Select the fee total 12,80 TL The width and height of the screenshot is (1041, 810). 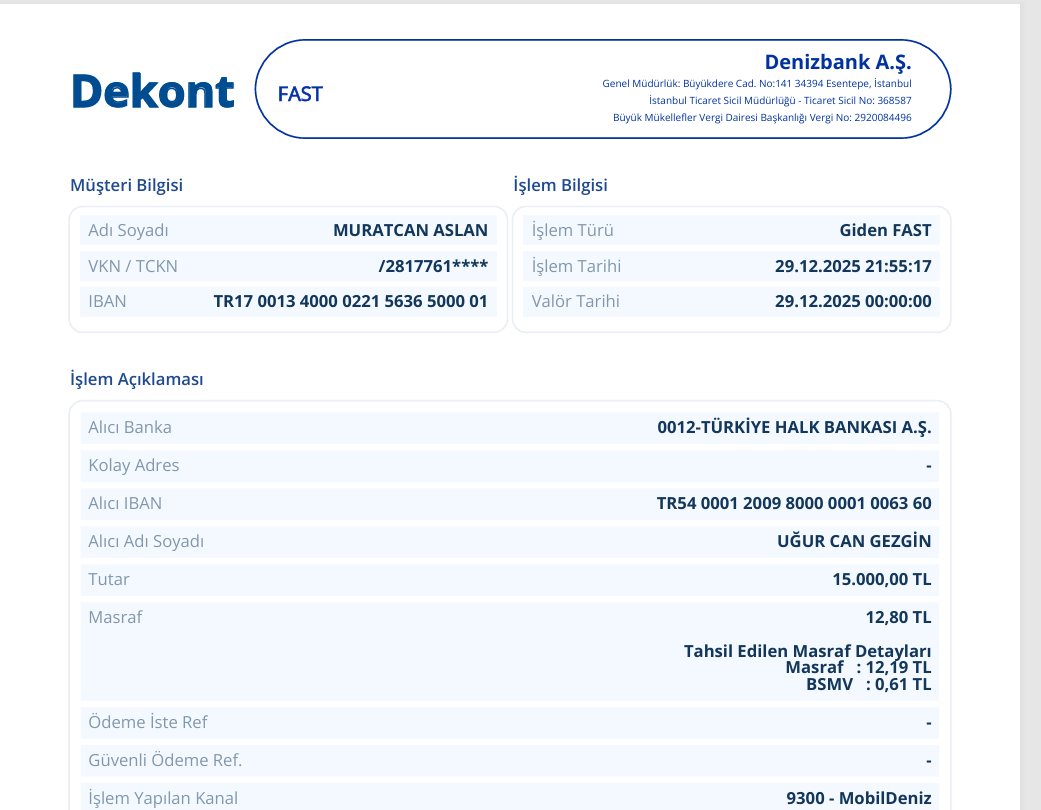898,617
